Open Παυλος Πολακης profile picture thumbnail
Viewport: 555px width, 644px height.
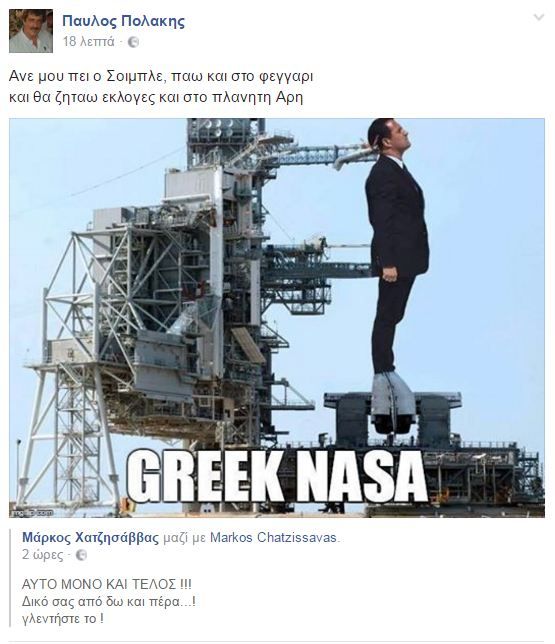pyautogui.click(x=31, y=31)
